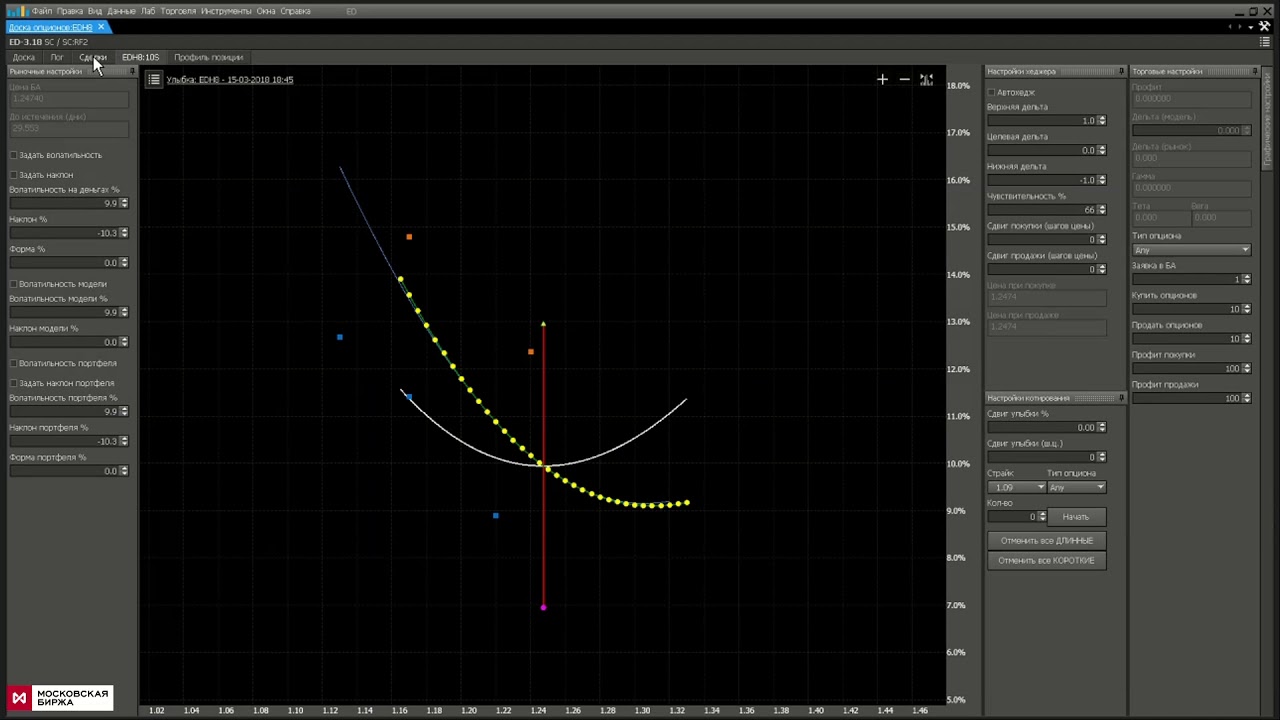Open the Торговля menu
This screenshot has width=1280, height=720.
coord(178,11)
